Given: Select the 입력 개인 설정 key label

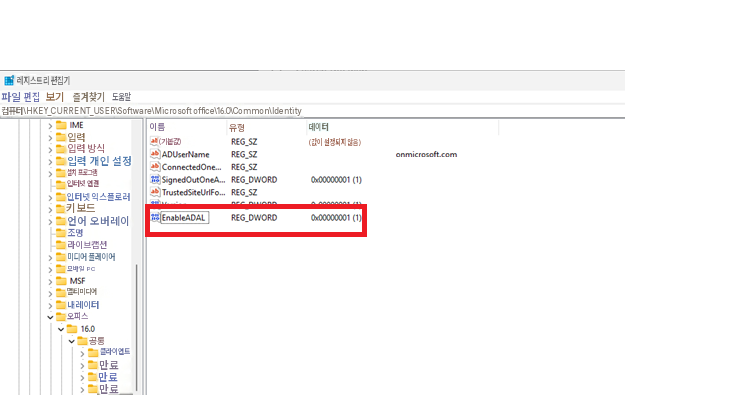Looking at the screenshot, I should (99, 161).
